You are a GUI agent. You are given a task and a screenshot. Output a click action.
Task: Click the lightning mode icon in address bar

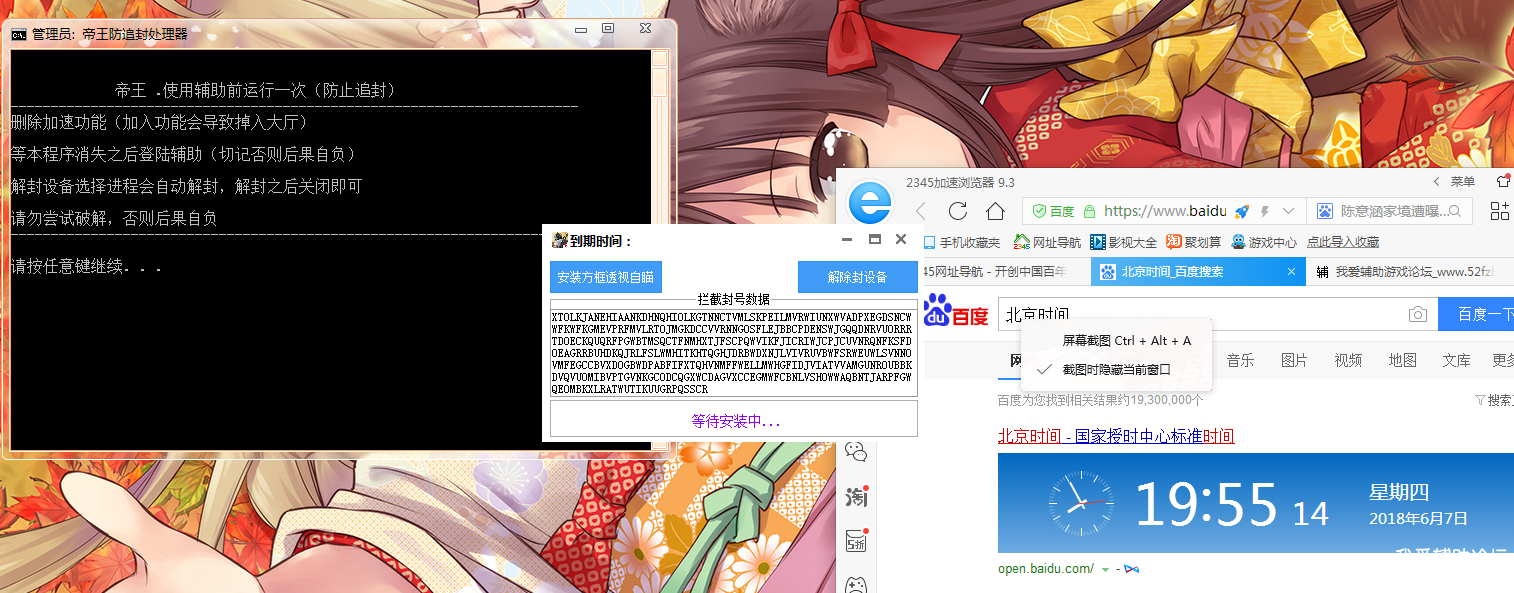tap(1265, 211)
